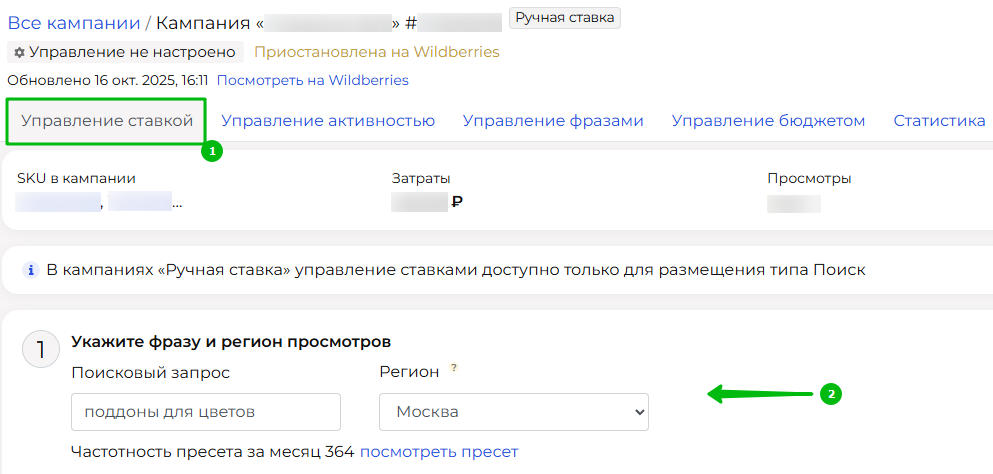Follow the "Посмотреть на Wildberries" link
The height and width of the screenshot is (474, 993).
tap(312, 80)
